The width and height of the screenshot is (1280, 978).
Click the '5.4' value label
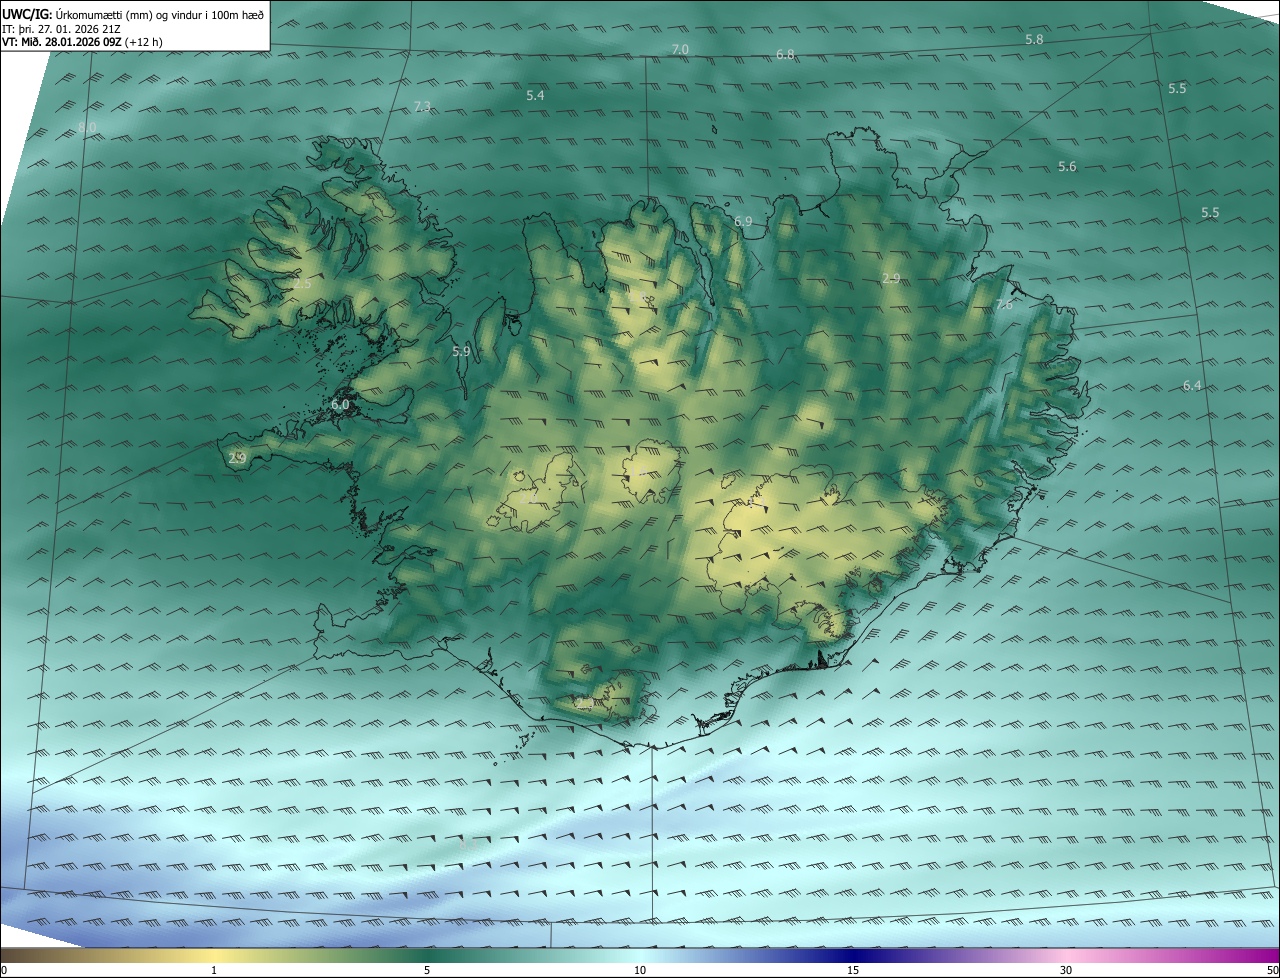535,96
